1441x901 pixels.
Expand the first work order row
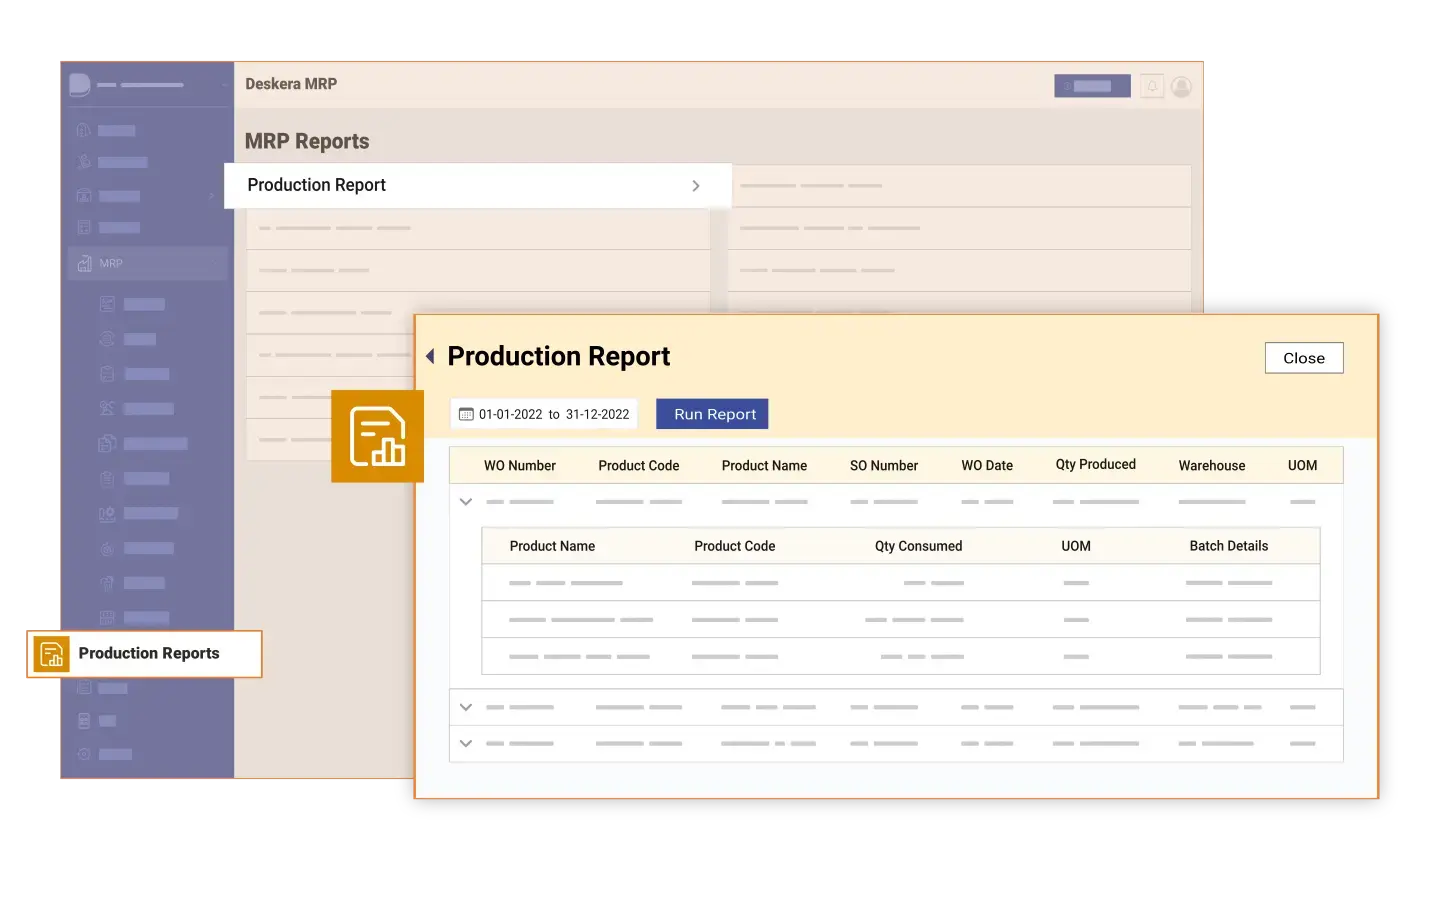pos(466,501)
